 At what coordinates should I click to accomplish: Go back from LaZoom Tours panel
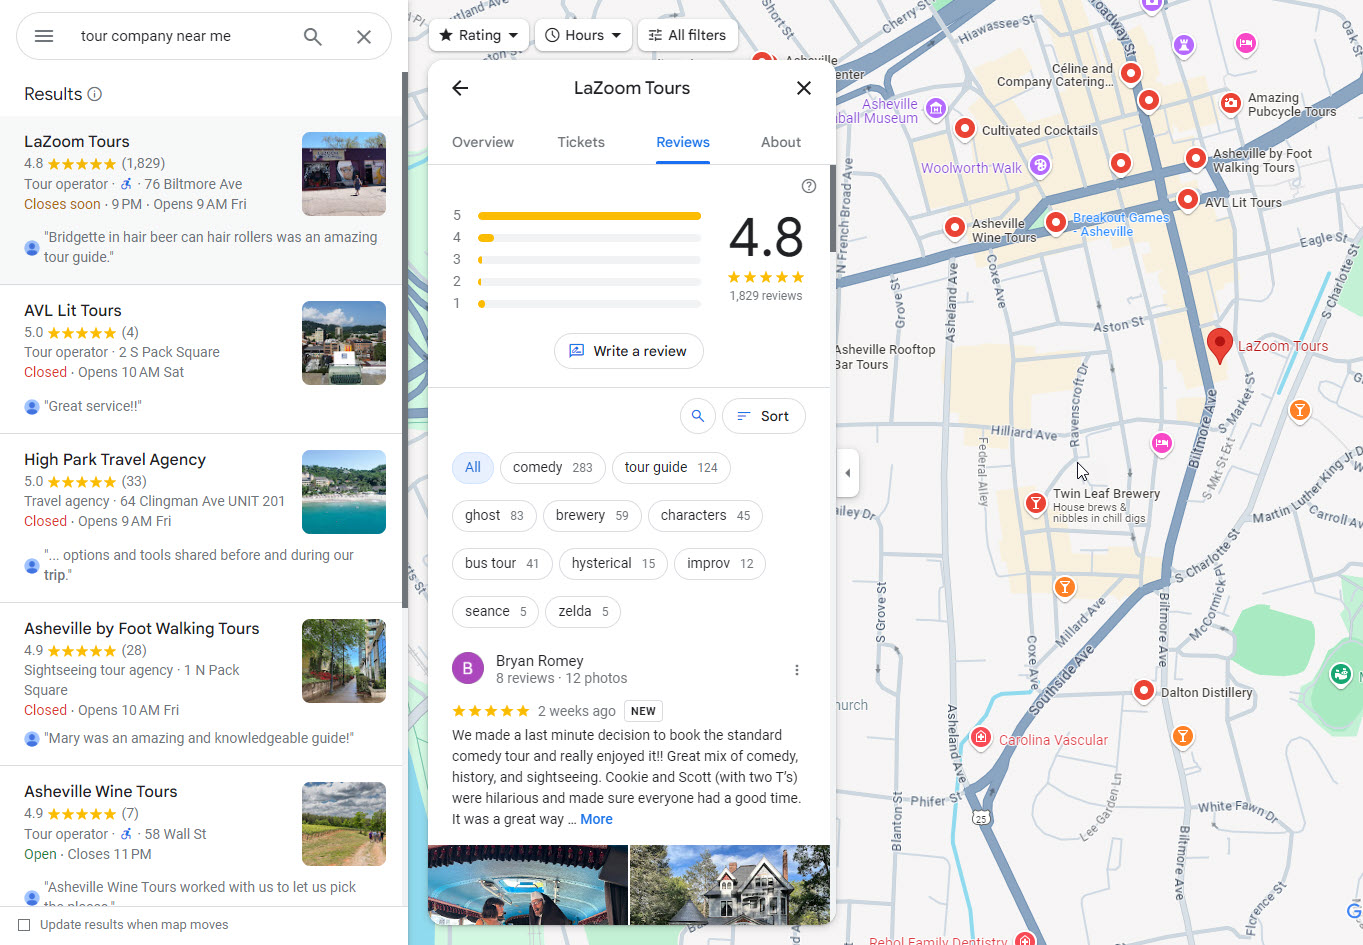tap(460, 88)
